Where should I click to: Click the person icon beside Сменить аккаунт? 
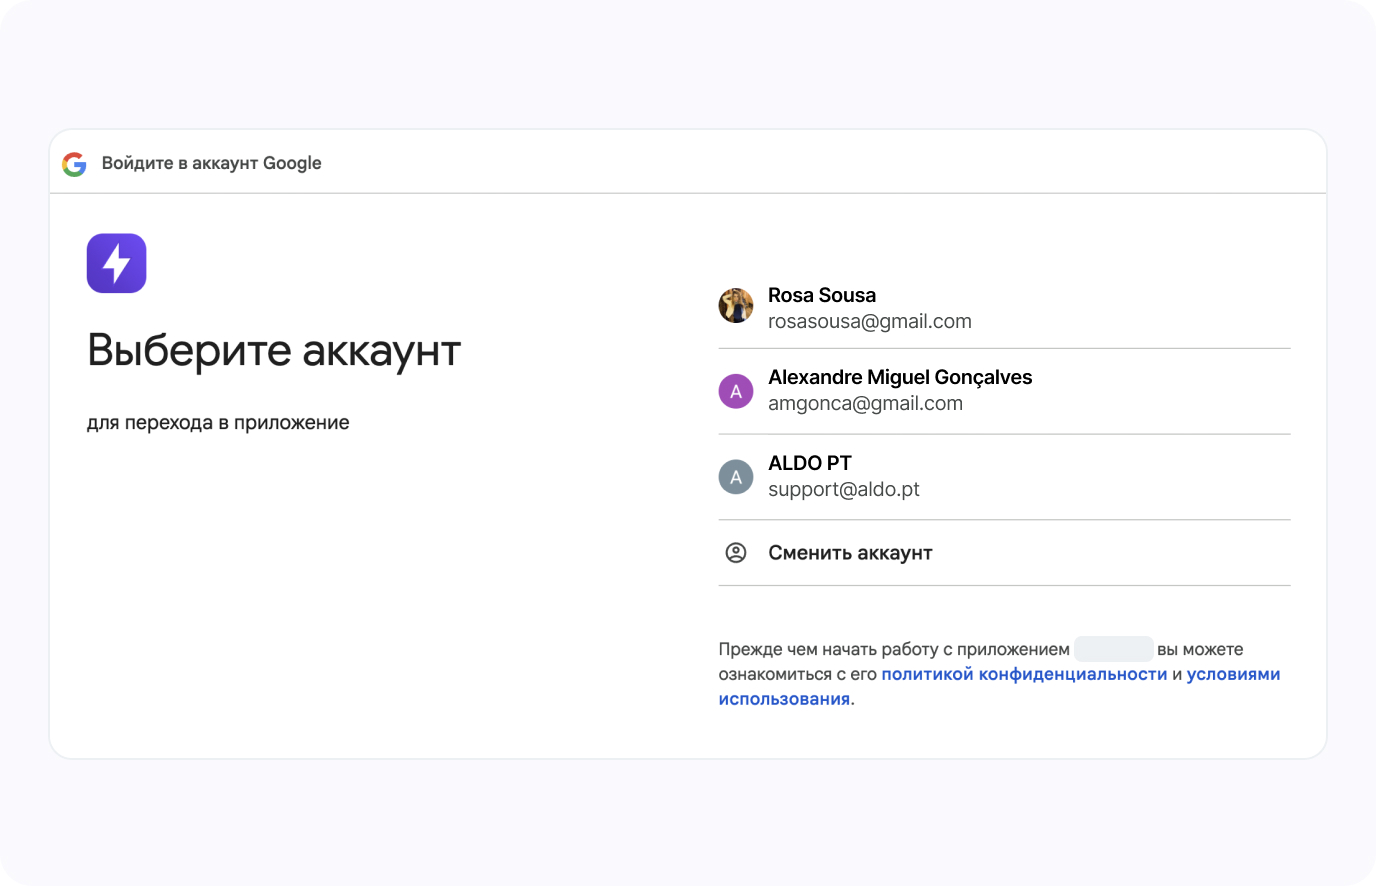click(x=736, y=553)
